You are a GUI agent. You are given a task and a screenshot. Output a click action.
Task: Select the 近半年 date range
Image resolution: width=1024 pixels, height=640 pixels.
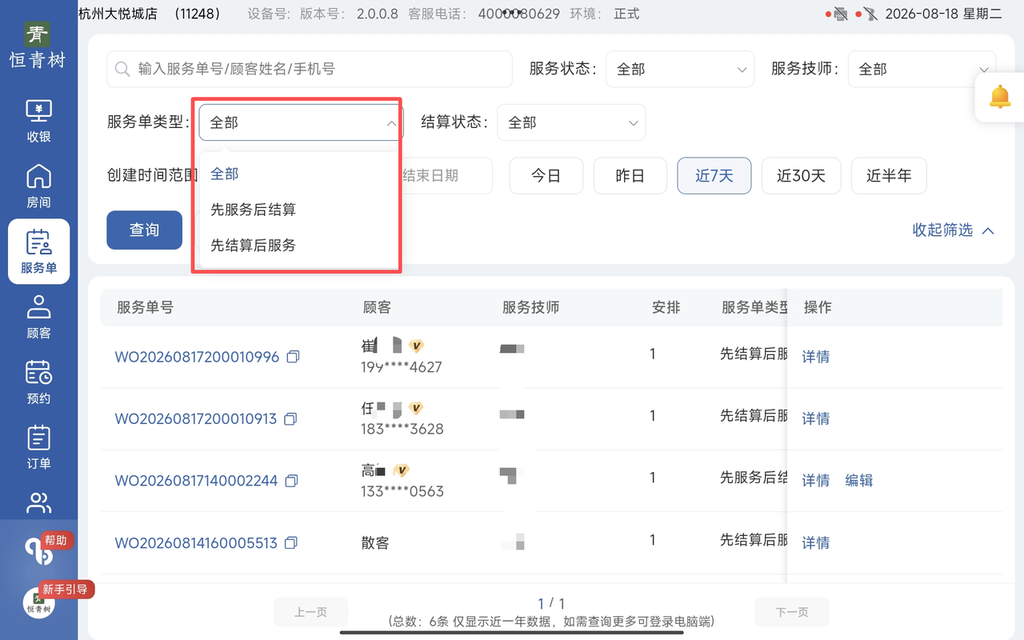[889, 176]
